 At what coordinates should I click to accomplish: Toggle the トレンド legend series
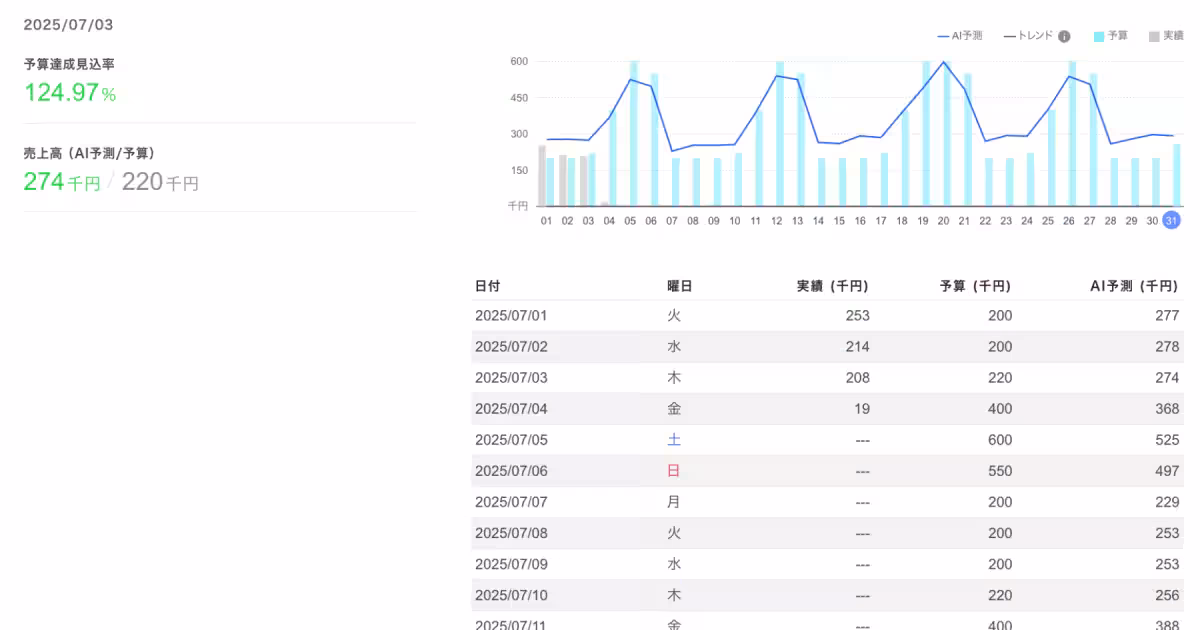coord(1028,36)
